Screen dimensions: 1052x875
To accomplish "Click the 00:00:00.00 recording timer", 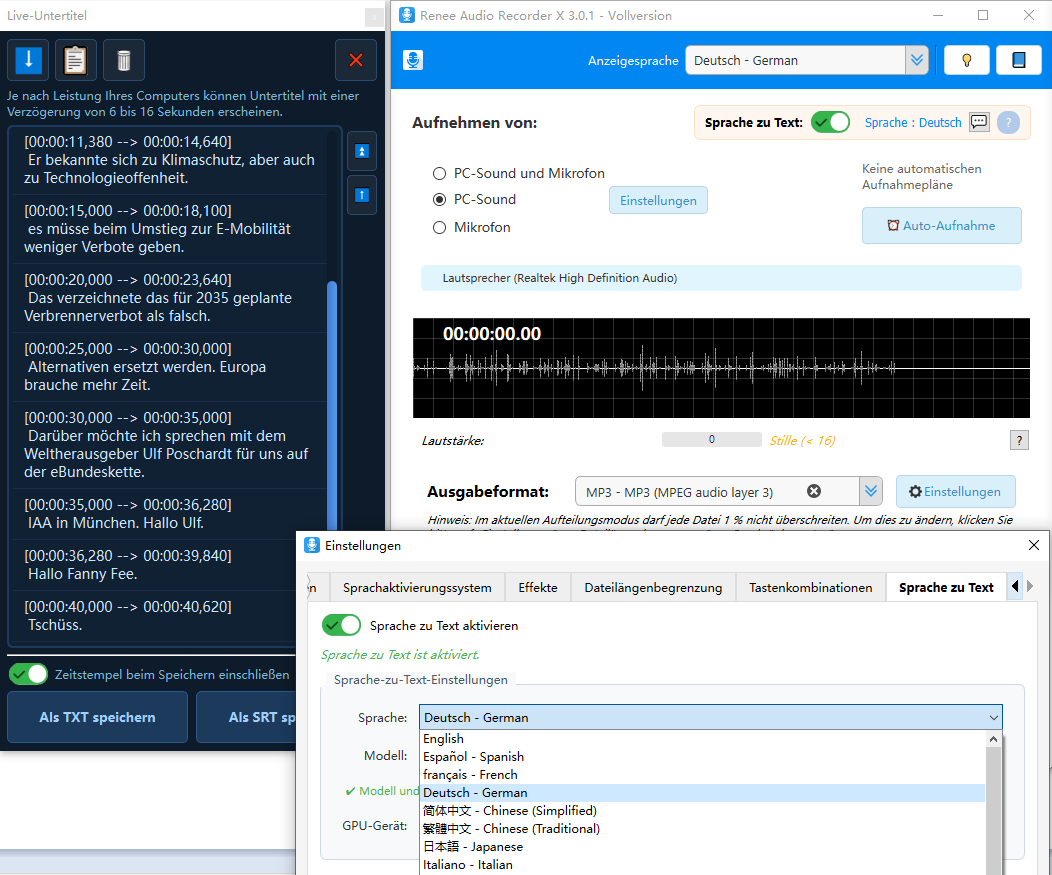I will (x=492, y=333).
